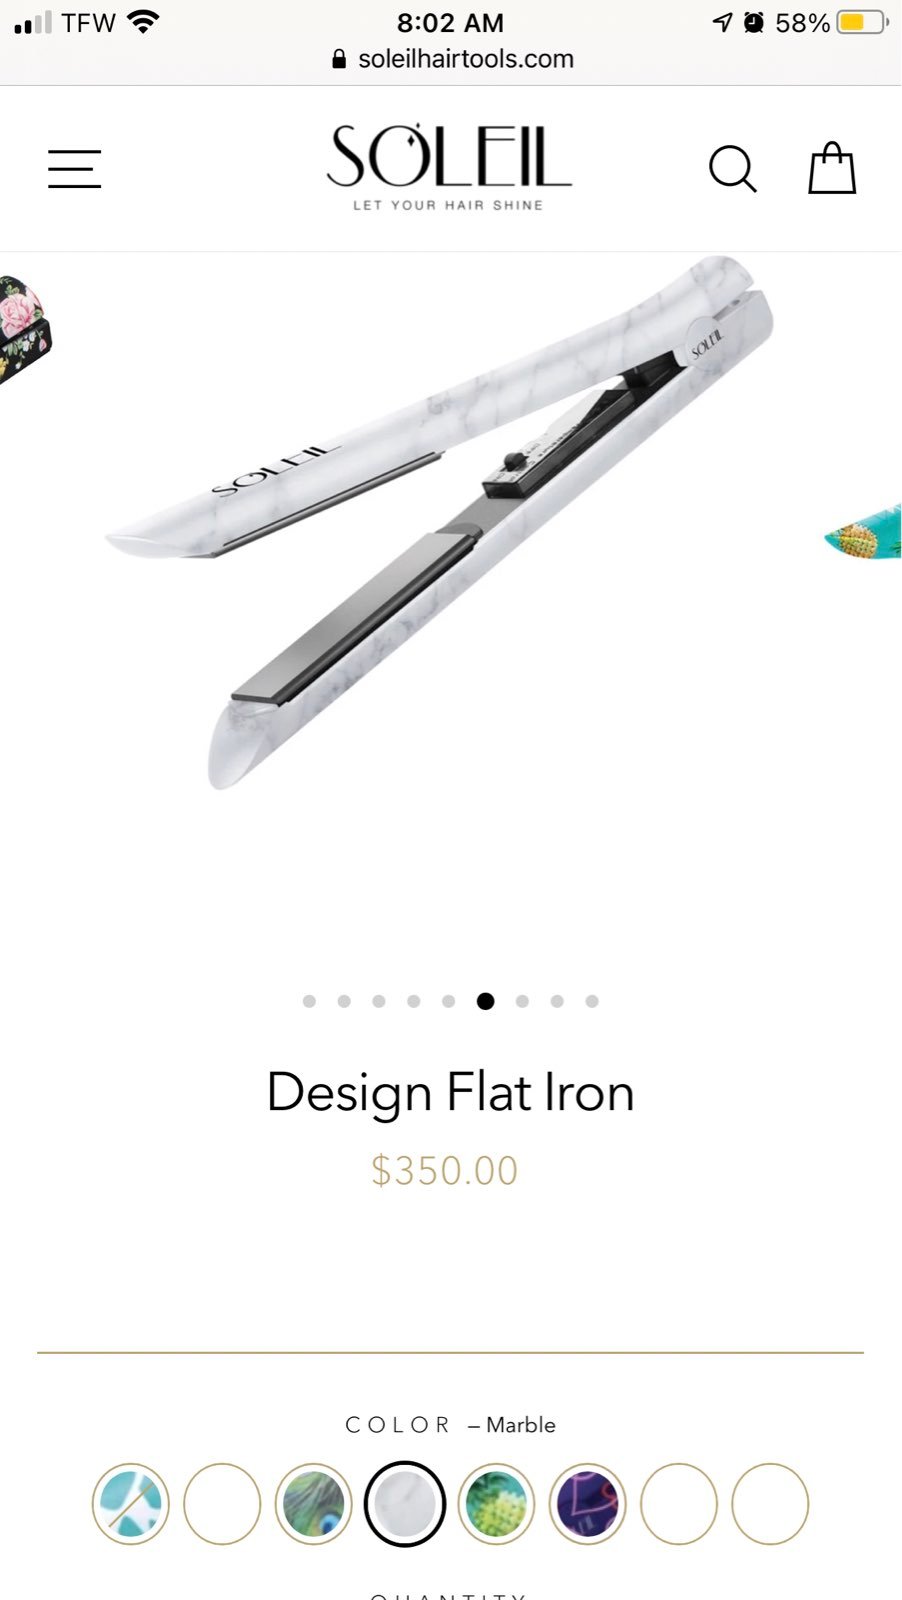Pick the pineapple pattern color swatch
The width and height of the screenshot is (902, 1600).
pos(496,1503)
